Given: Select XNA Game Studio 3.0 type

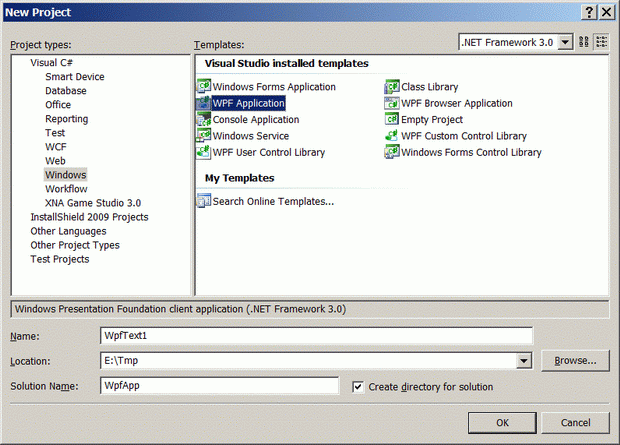Looking at the screenshot, I should coord(93,203).
